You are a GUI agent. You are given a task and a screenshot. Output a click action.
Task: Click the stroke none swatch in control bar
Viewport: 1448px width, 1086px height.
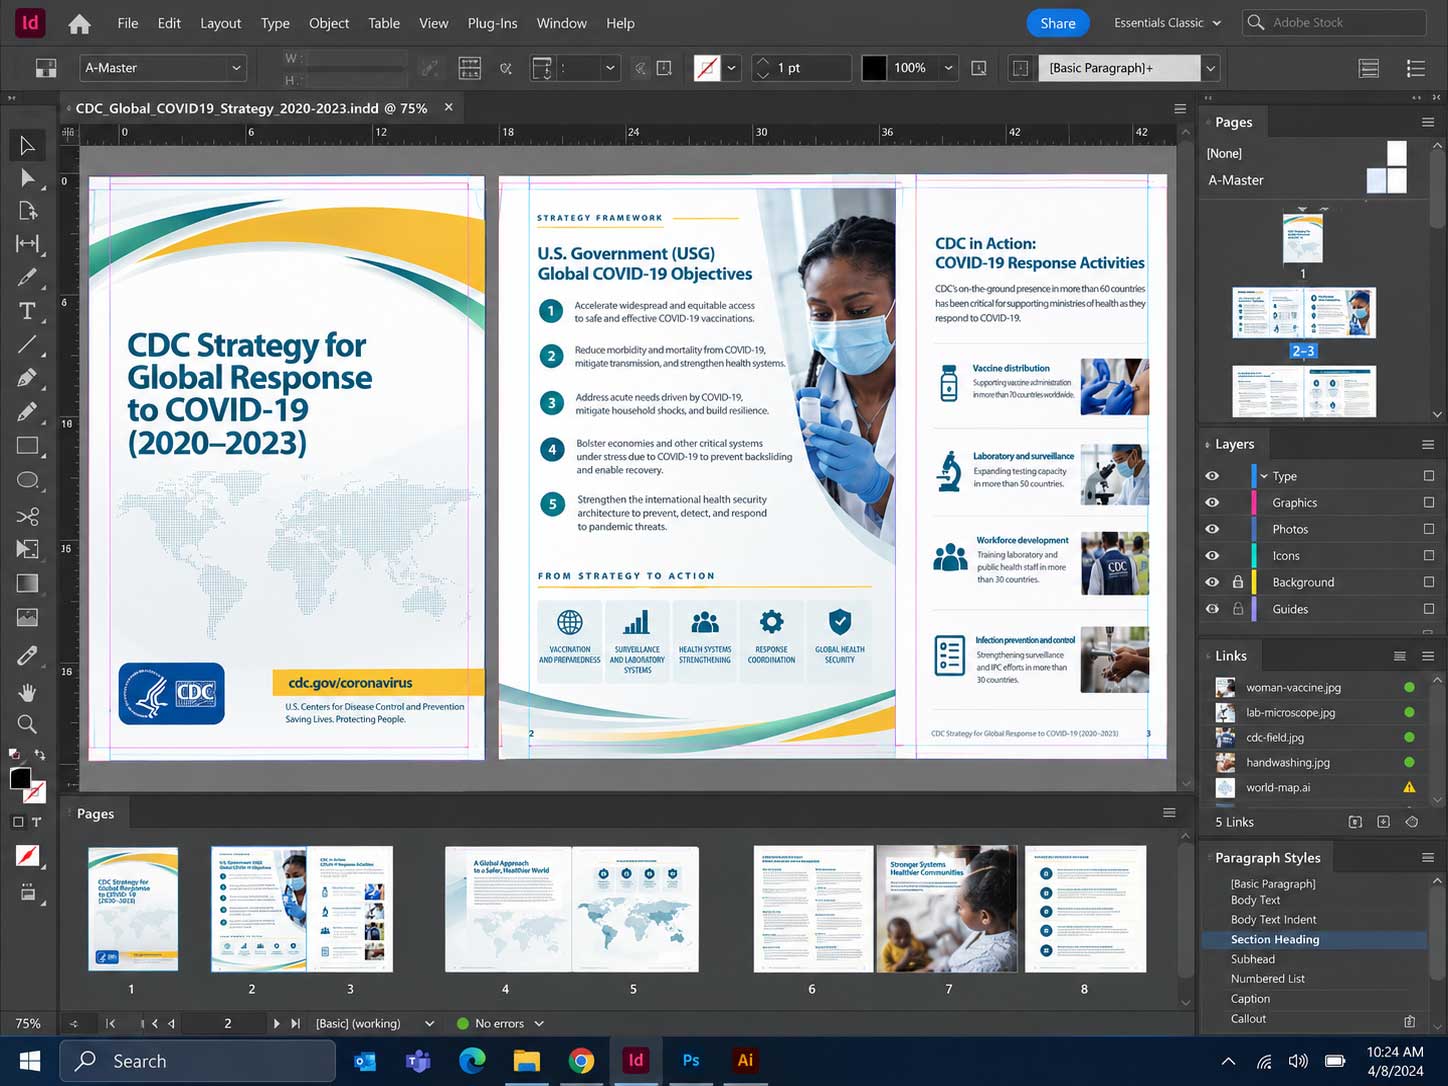707,68
